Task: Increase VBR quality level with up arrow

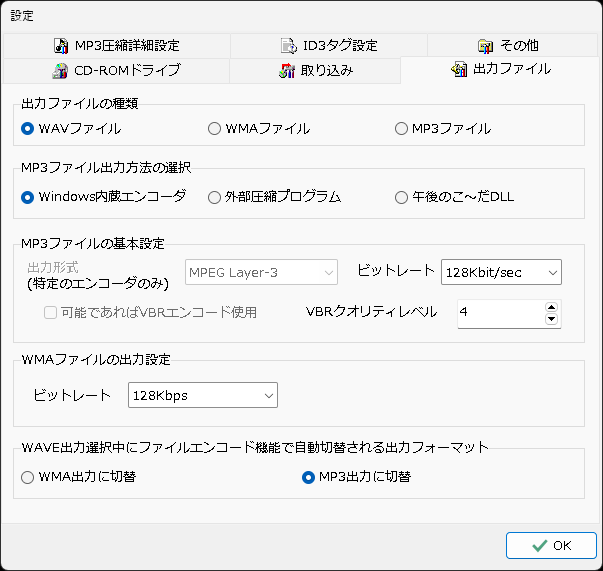Action: click(x=551, y=307)
